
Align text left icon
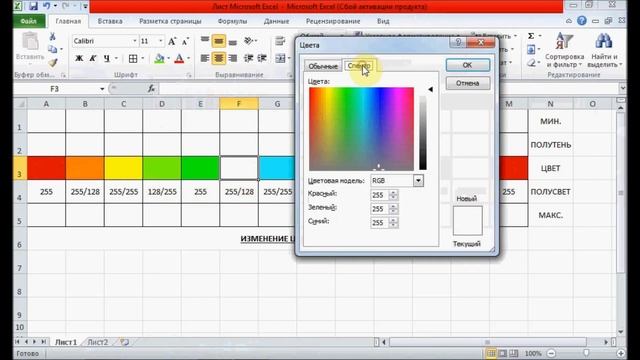coord(205,58)
